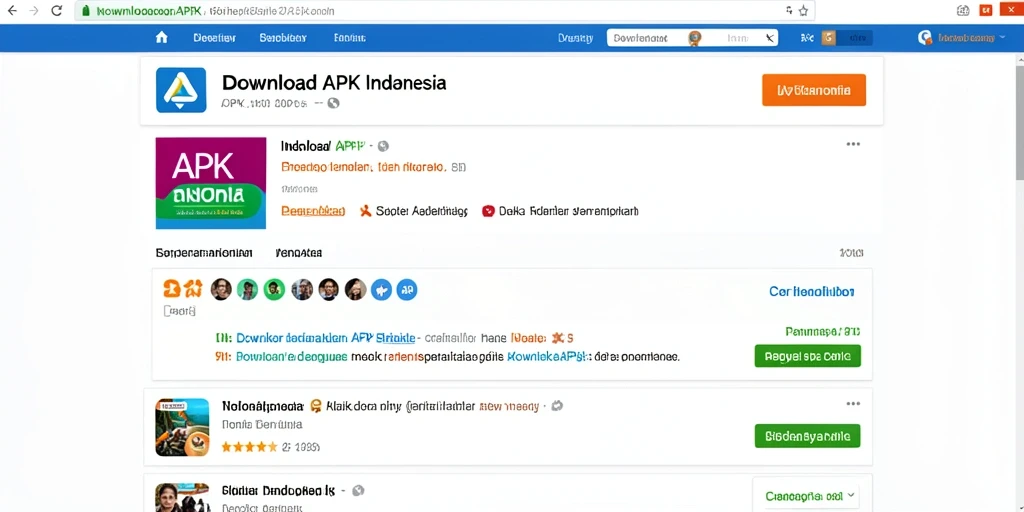Click the Delka Fidenlar yerrentpirkarh label

(569, 211)
